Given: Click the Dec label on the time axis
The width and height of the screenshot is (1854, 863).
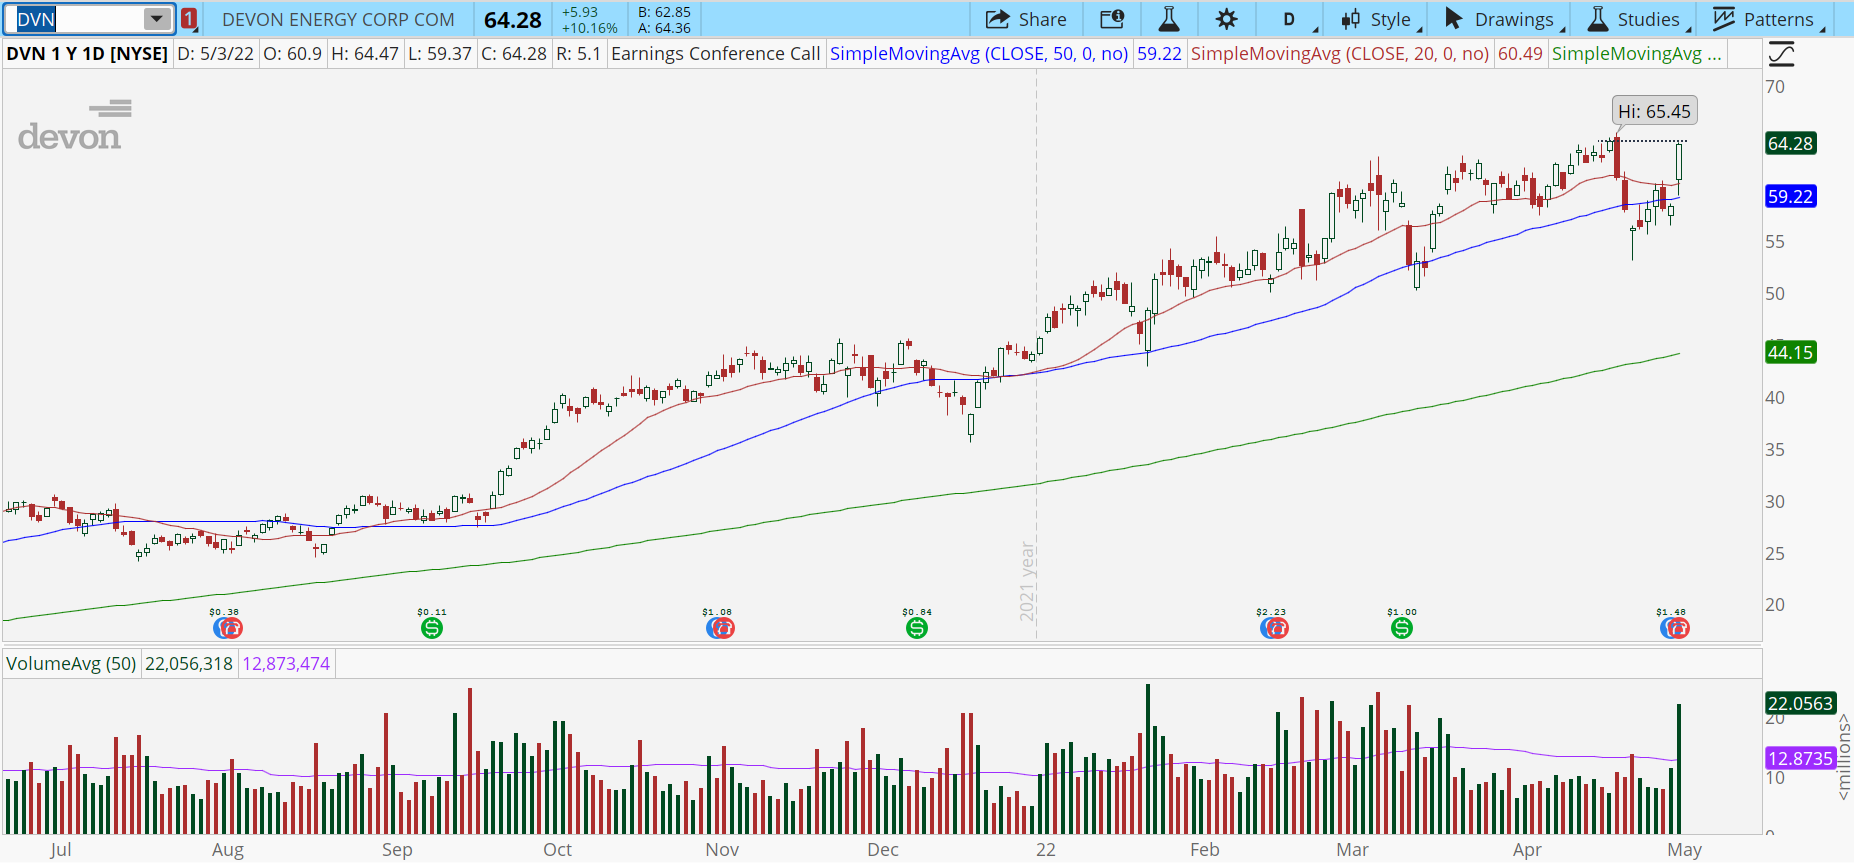Looking at the screenshot, I should click(883, 850).
